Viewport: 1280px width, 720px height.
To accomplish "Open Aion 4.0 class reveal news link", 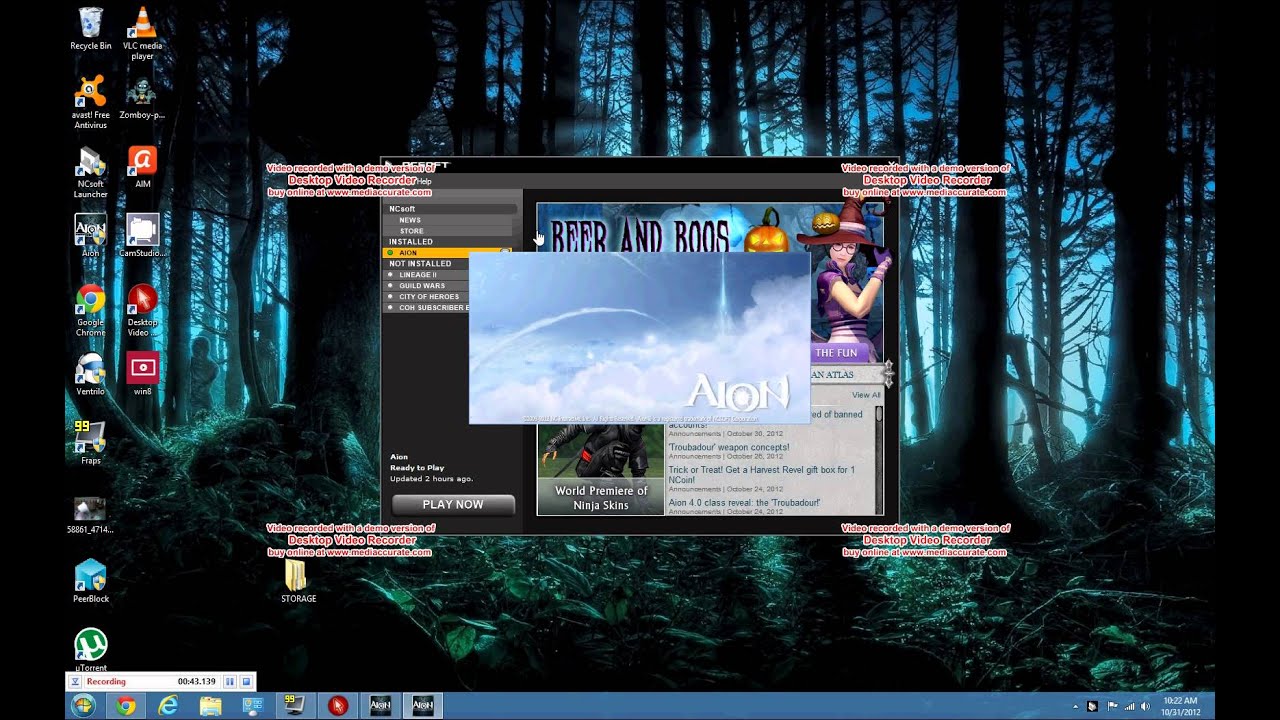I will 744,502.
